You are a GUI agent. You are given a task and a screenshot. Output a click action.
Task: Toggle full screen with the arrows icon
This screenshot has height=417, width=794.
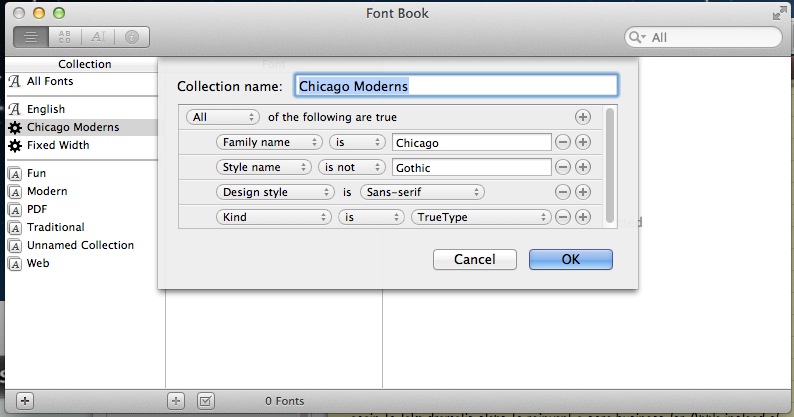[779, 14]
